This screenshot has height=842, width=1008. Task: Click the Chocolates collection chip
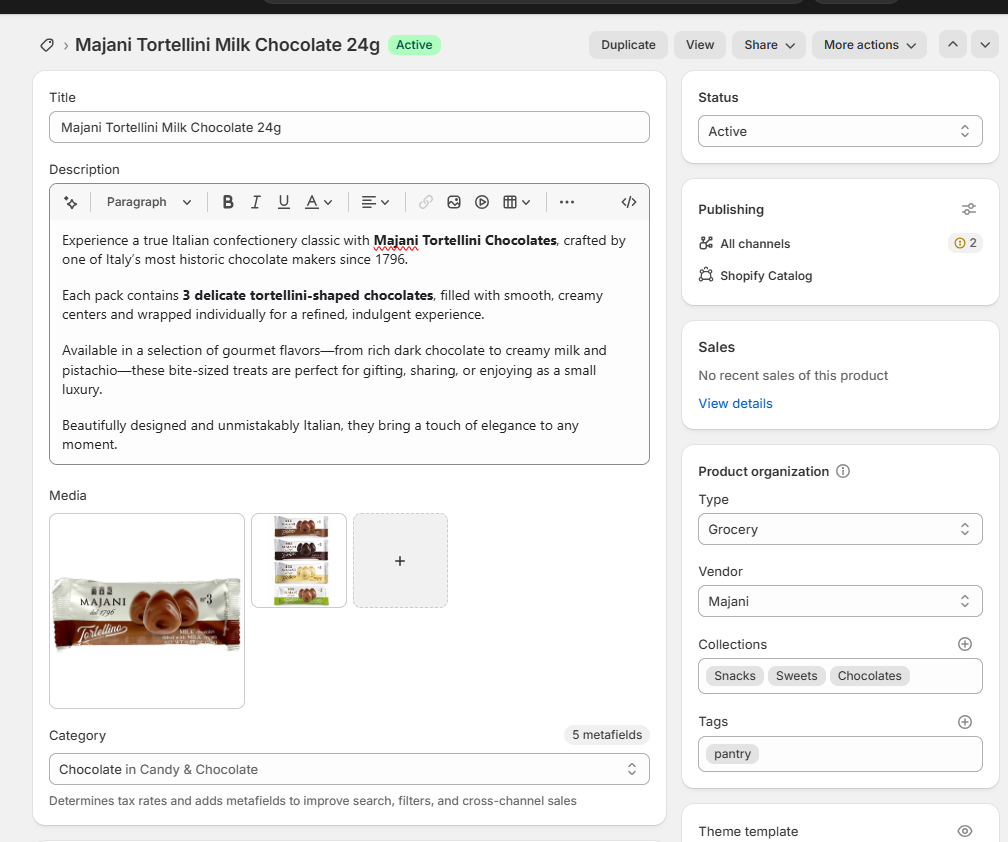point(869,676)
